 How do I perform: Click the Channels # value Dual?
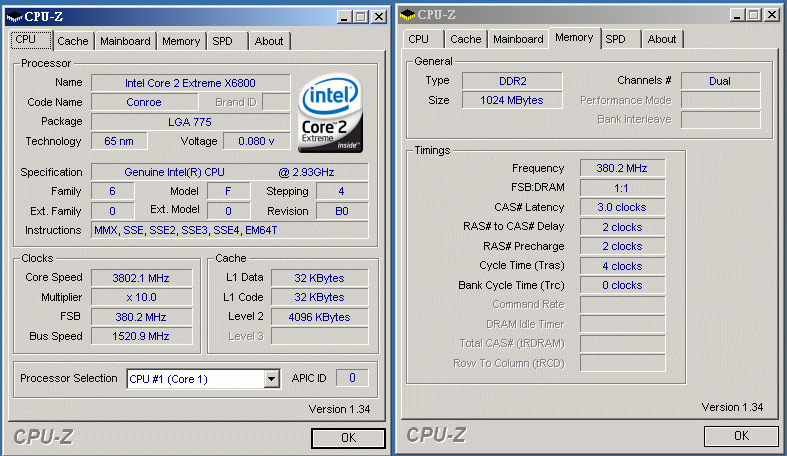click(x=720, y=81)
